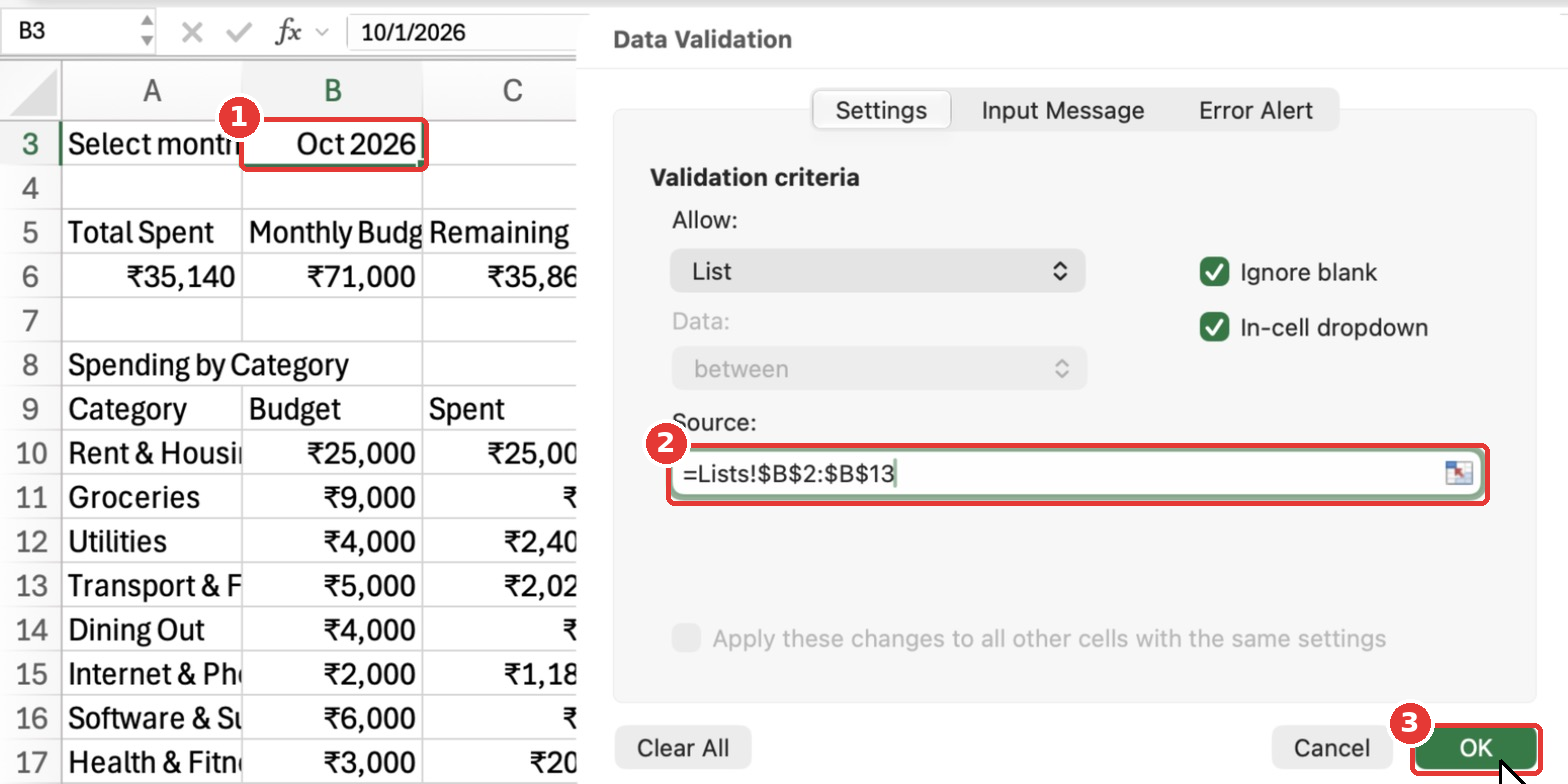
Task: Switch to the Error Alert tab
Action: pos(1256,110)
